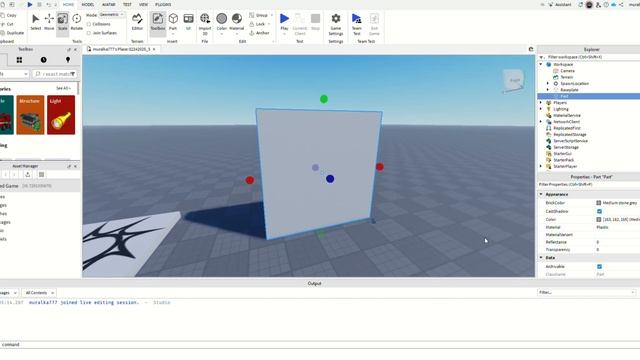Toggle Asset Manager grid view icon

click(x=41, y=175)
